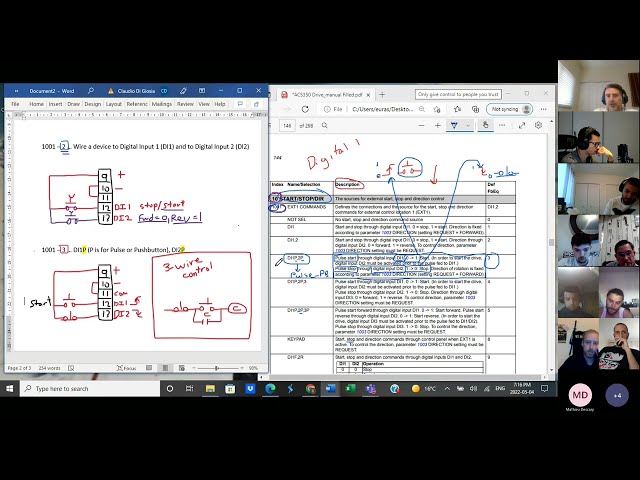
Task: Open the Windows Start menu
Action: point(10,389)
